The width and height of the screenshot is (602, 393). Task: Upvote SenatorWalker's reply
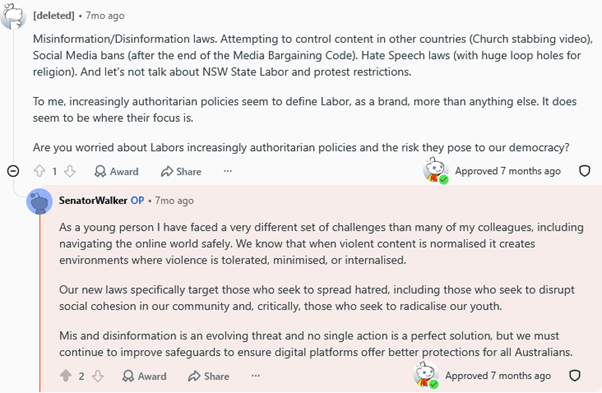pyautogui.click(x=66, y=376)
